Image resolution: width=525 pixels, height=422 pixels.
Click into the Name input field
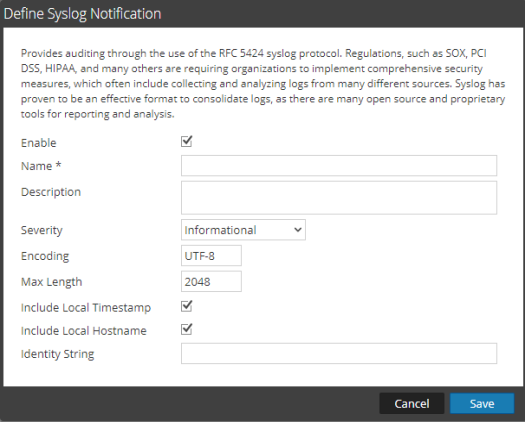coord(339,165)
